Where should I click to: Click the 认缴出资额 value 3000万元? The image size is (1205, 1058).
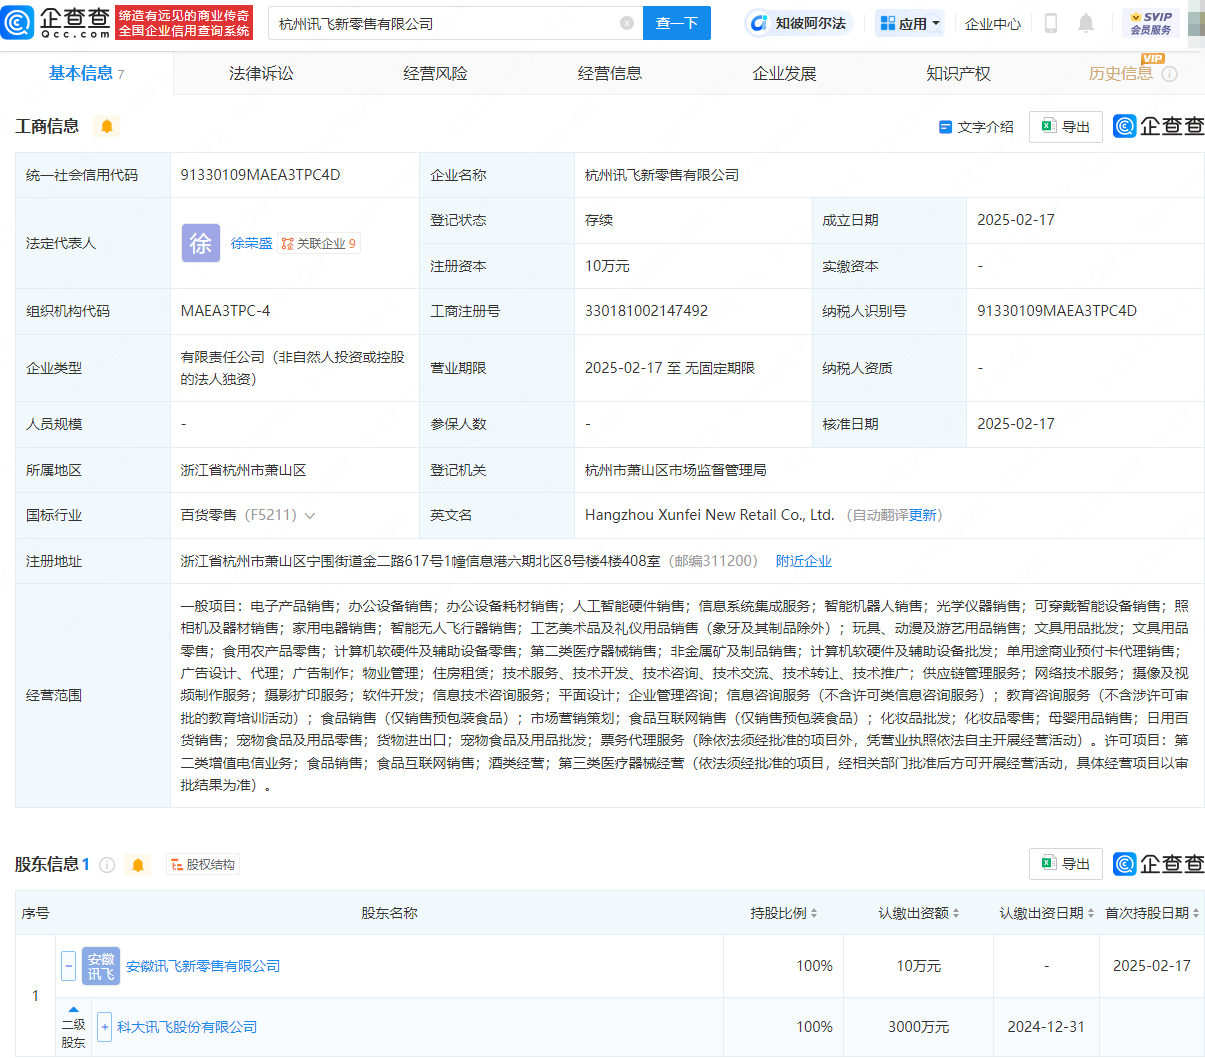coord(918,1027)
